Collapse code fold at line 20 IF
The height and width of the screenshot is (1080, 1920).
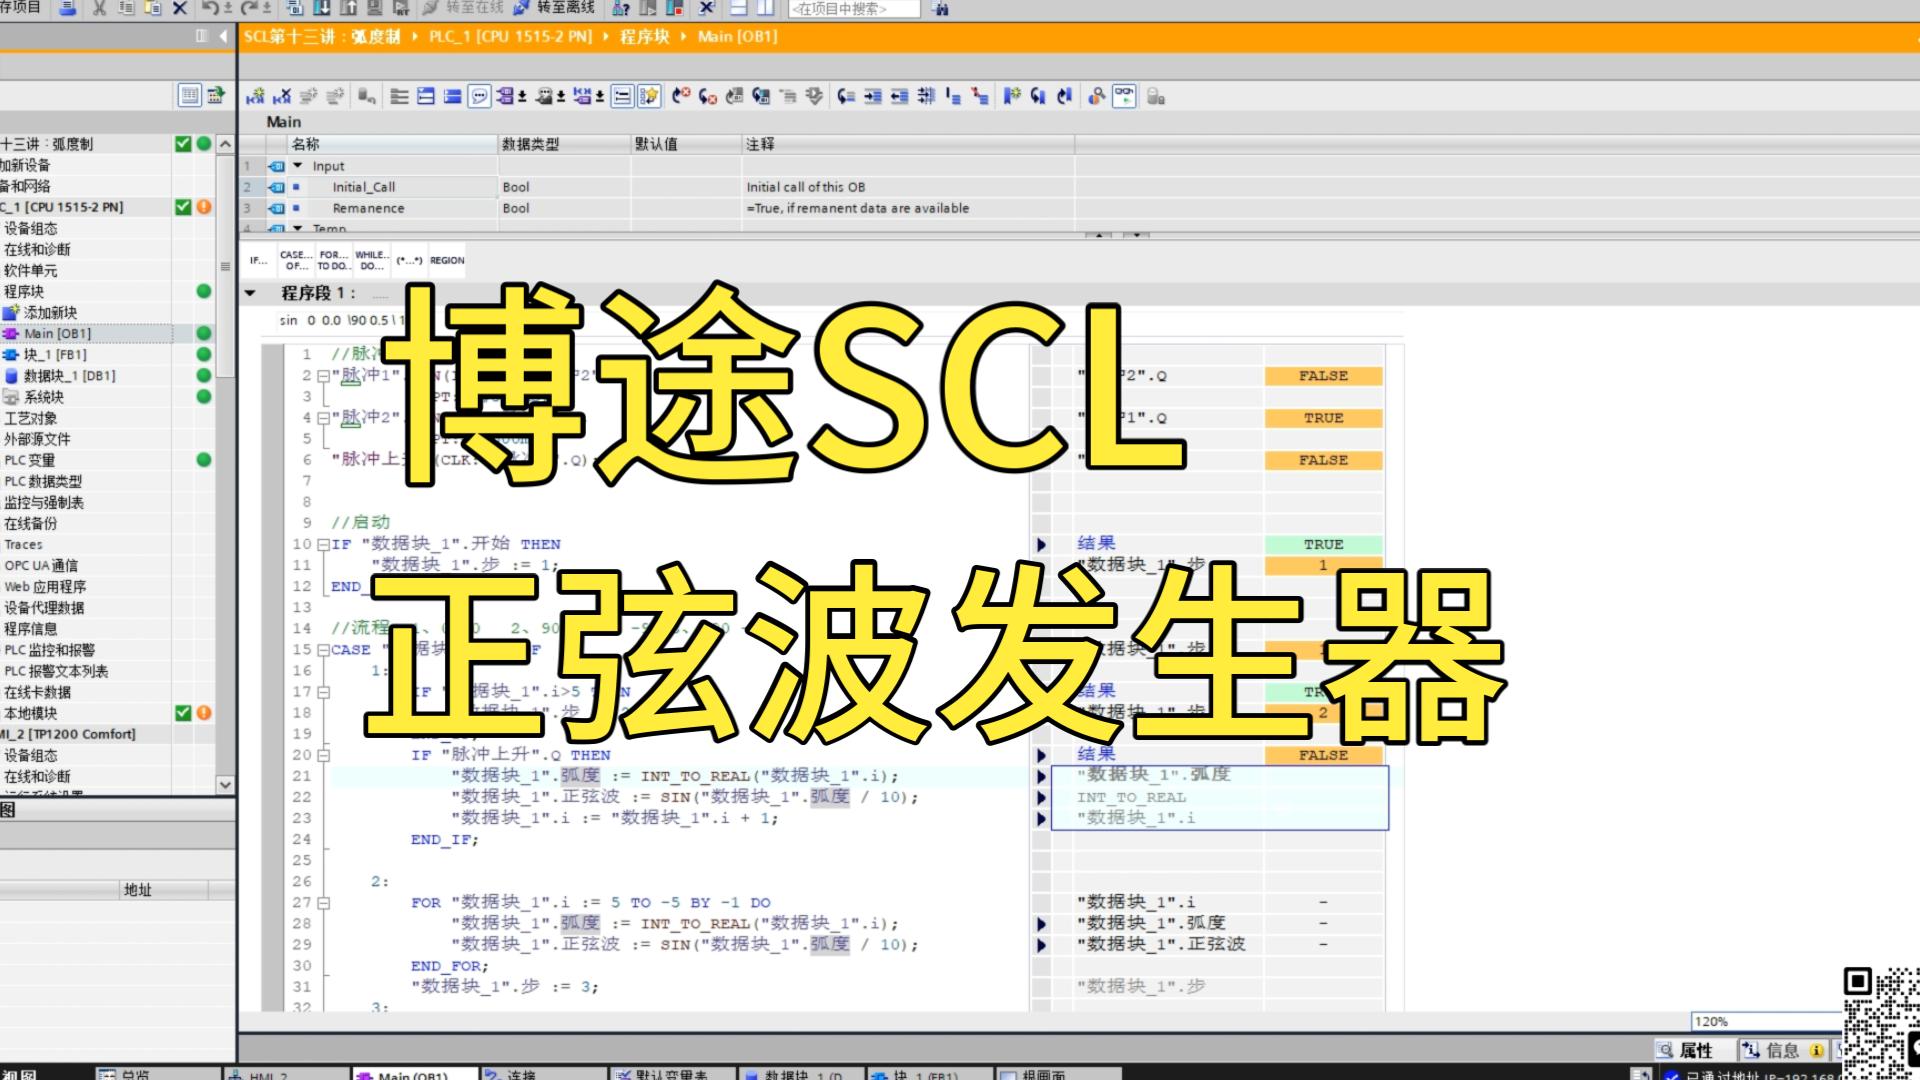pyautogui.click(x=323, y=756)
